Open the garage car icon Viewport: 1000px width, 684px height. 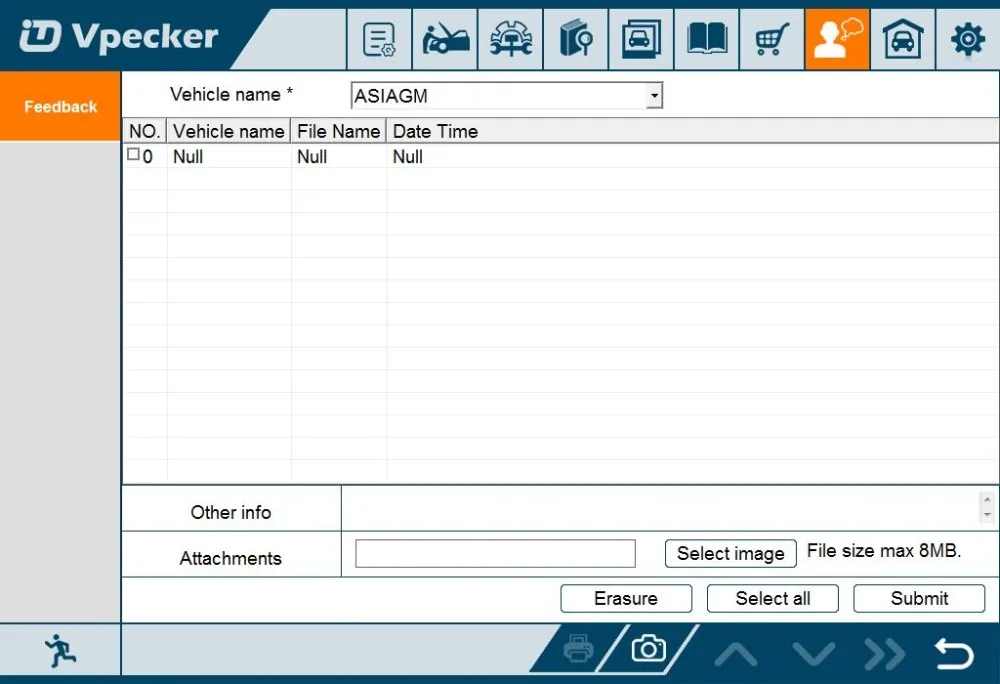[903, 40]
